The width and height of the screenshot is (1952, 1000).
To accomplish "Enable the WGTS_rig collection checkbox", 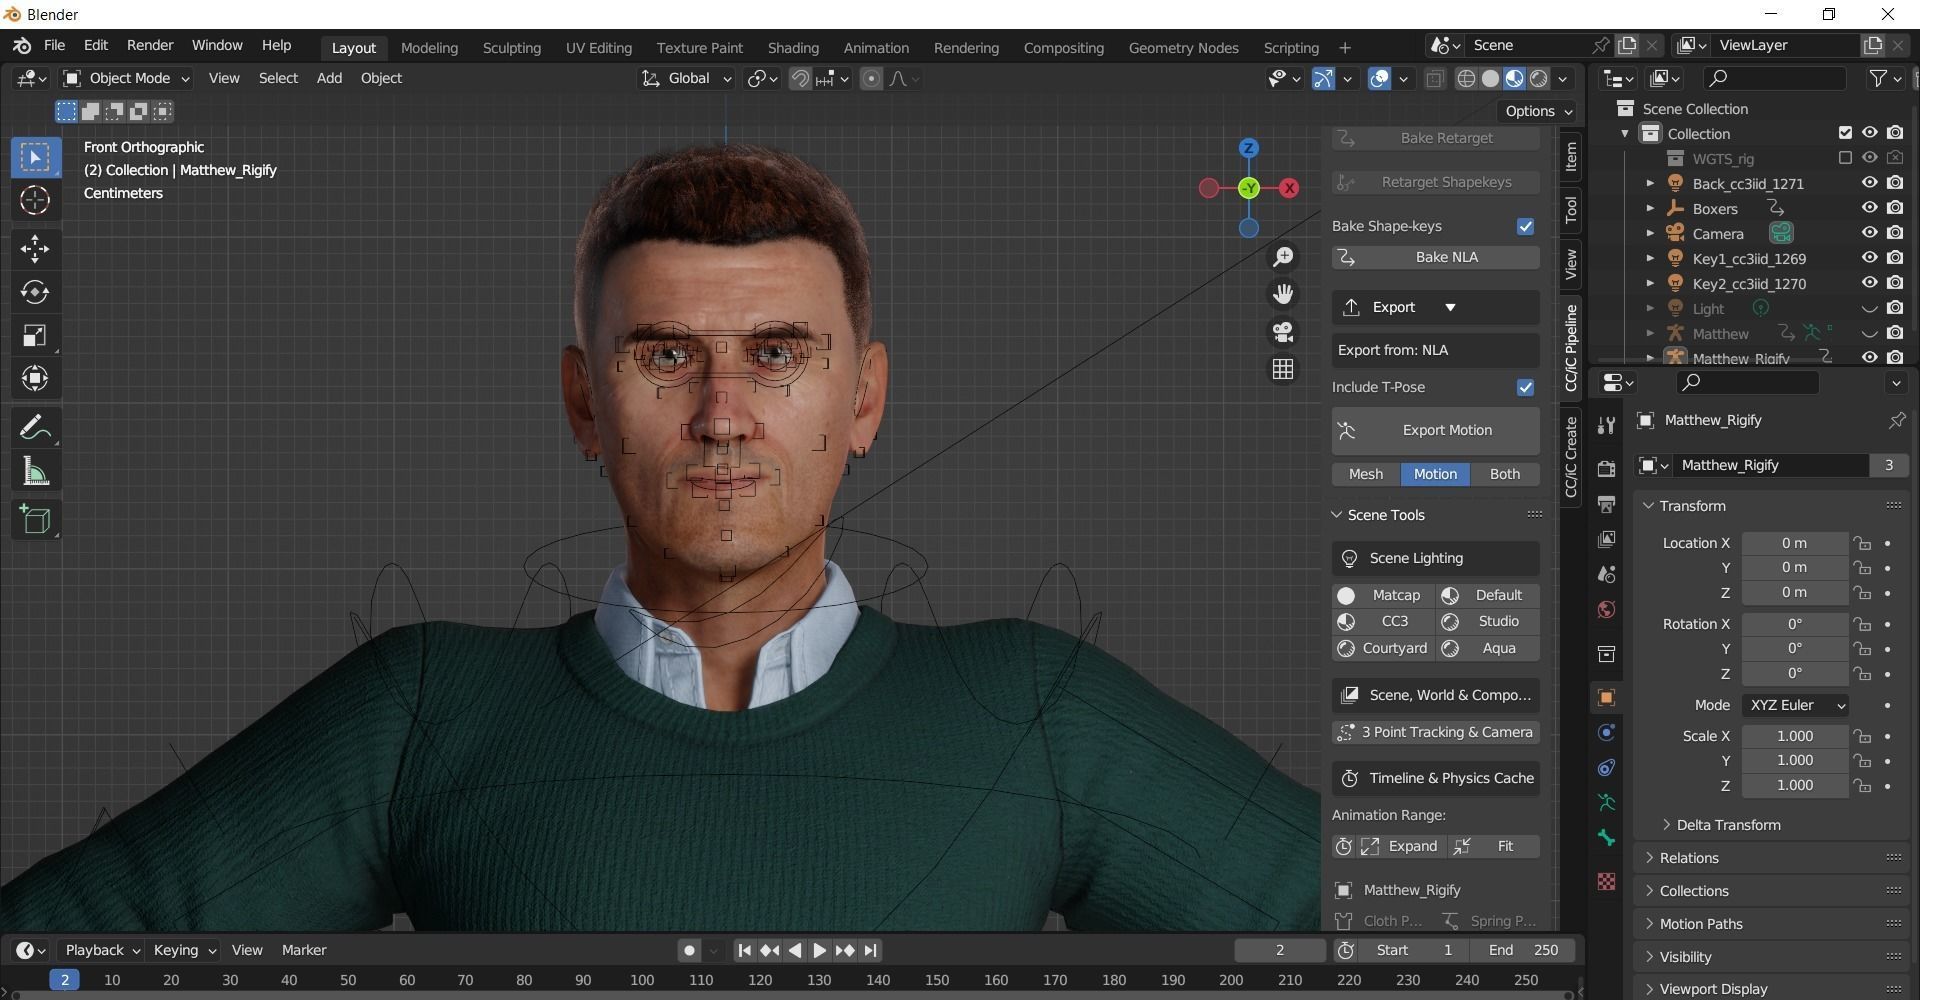I will pos(1845,158).
